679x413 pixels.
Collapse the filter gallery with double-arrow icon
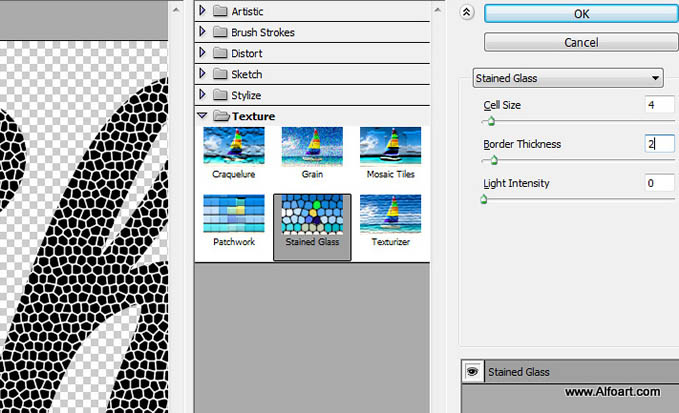(467, 13)
